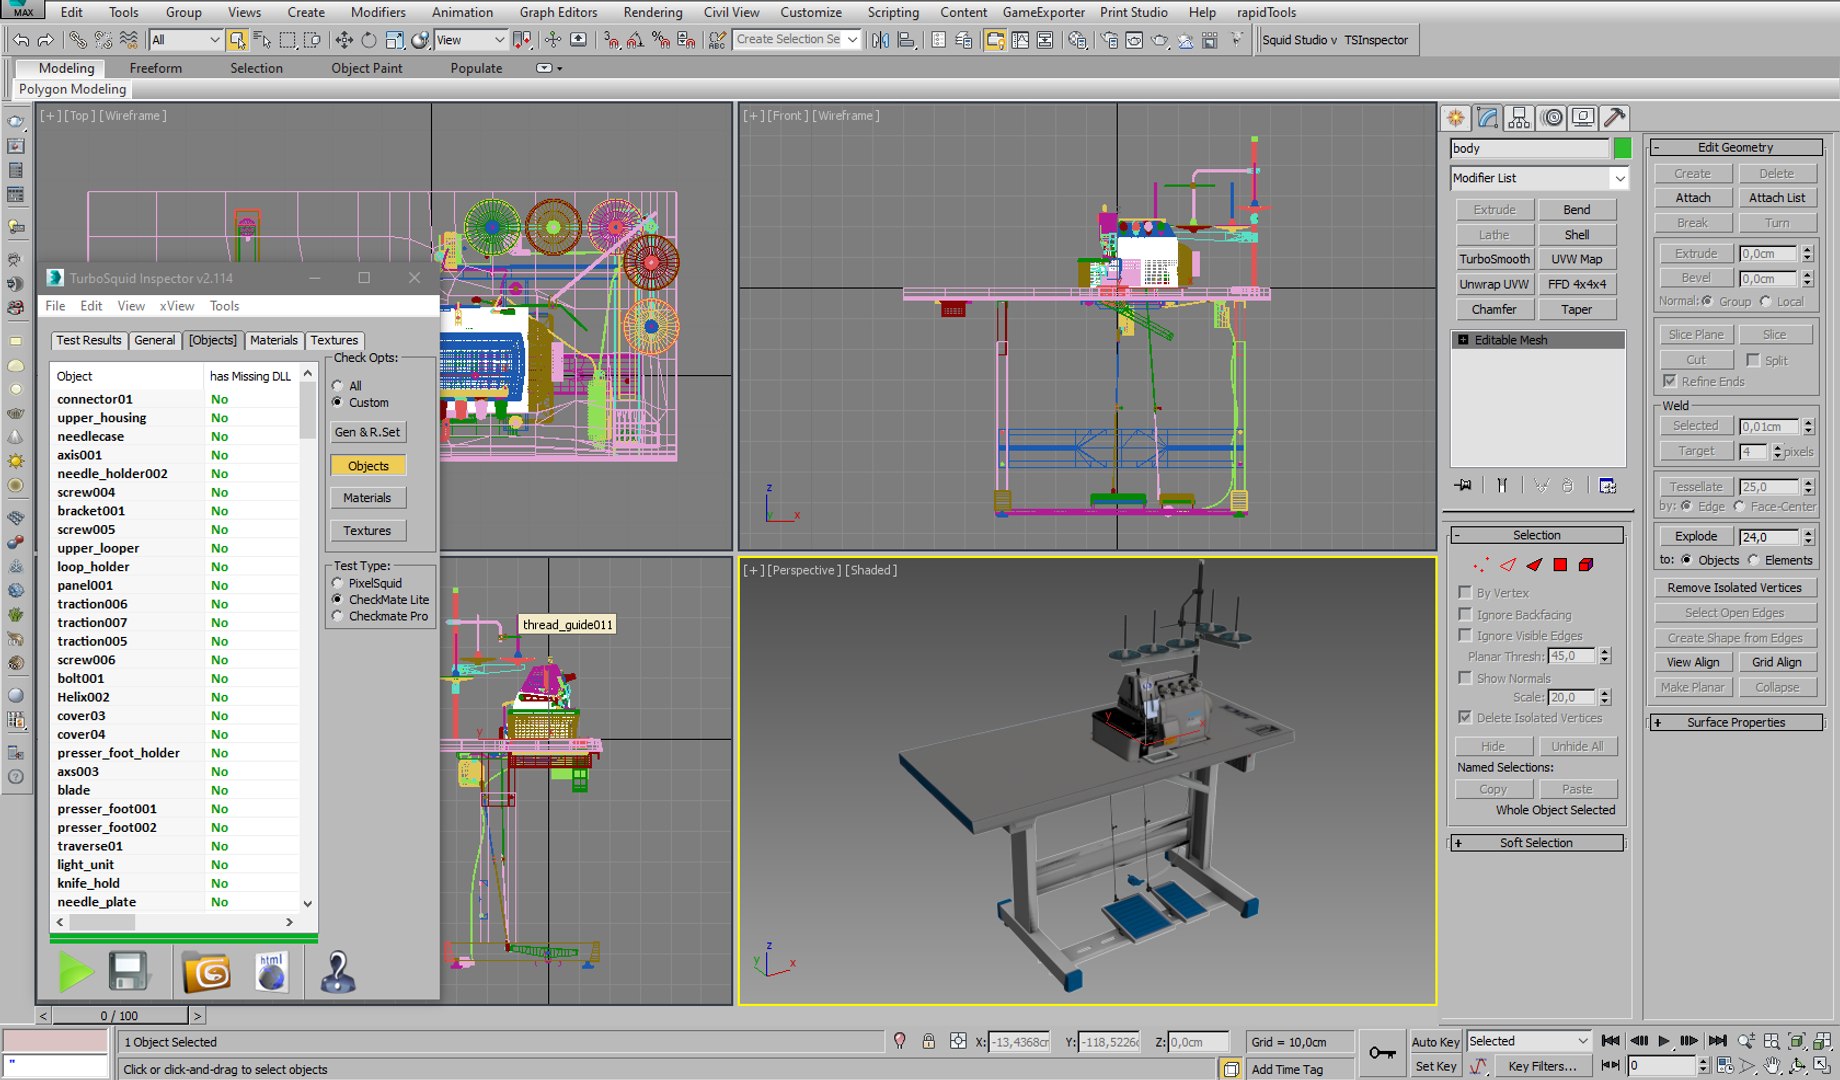Screen dimensions: 1840x1080
Task: Open the Create command panel star tab
Action: [1455, 118]
